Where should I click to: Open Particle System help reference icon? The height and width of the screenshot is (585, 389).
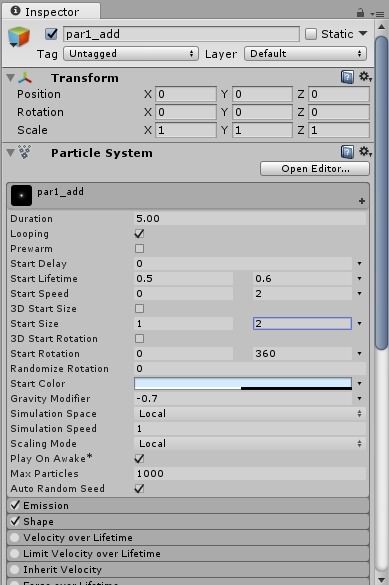pos(347,152)
